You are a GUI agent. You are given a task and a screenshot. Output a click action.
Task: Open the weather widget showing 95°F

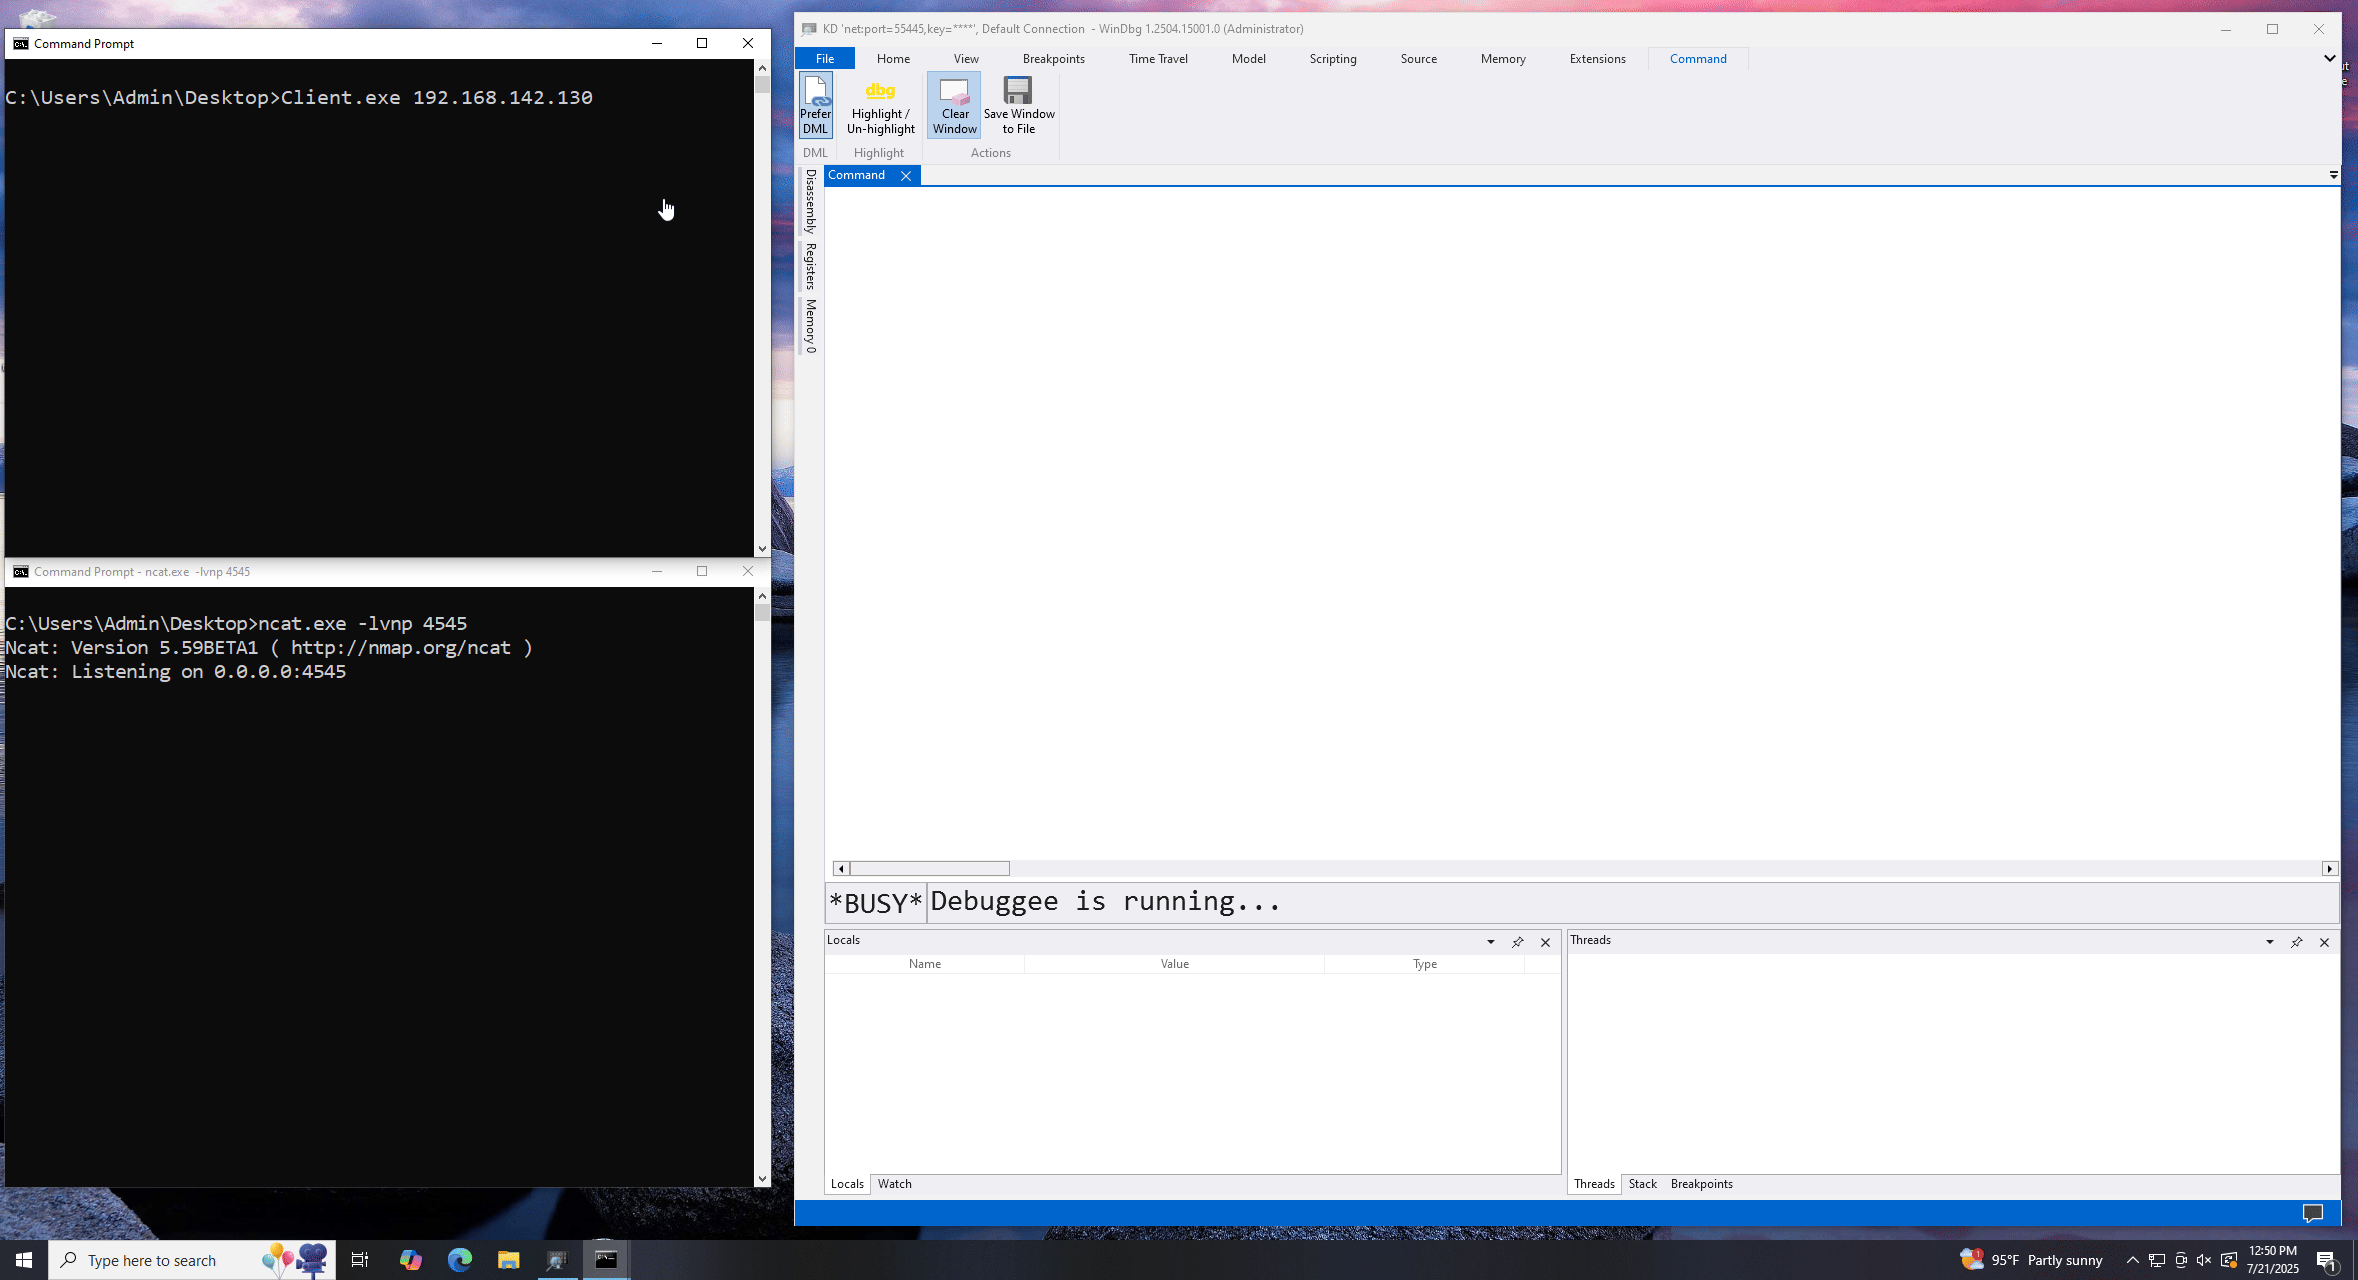[x=2031, y=1260]
